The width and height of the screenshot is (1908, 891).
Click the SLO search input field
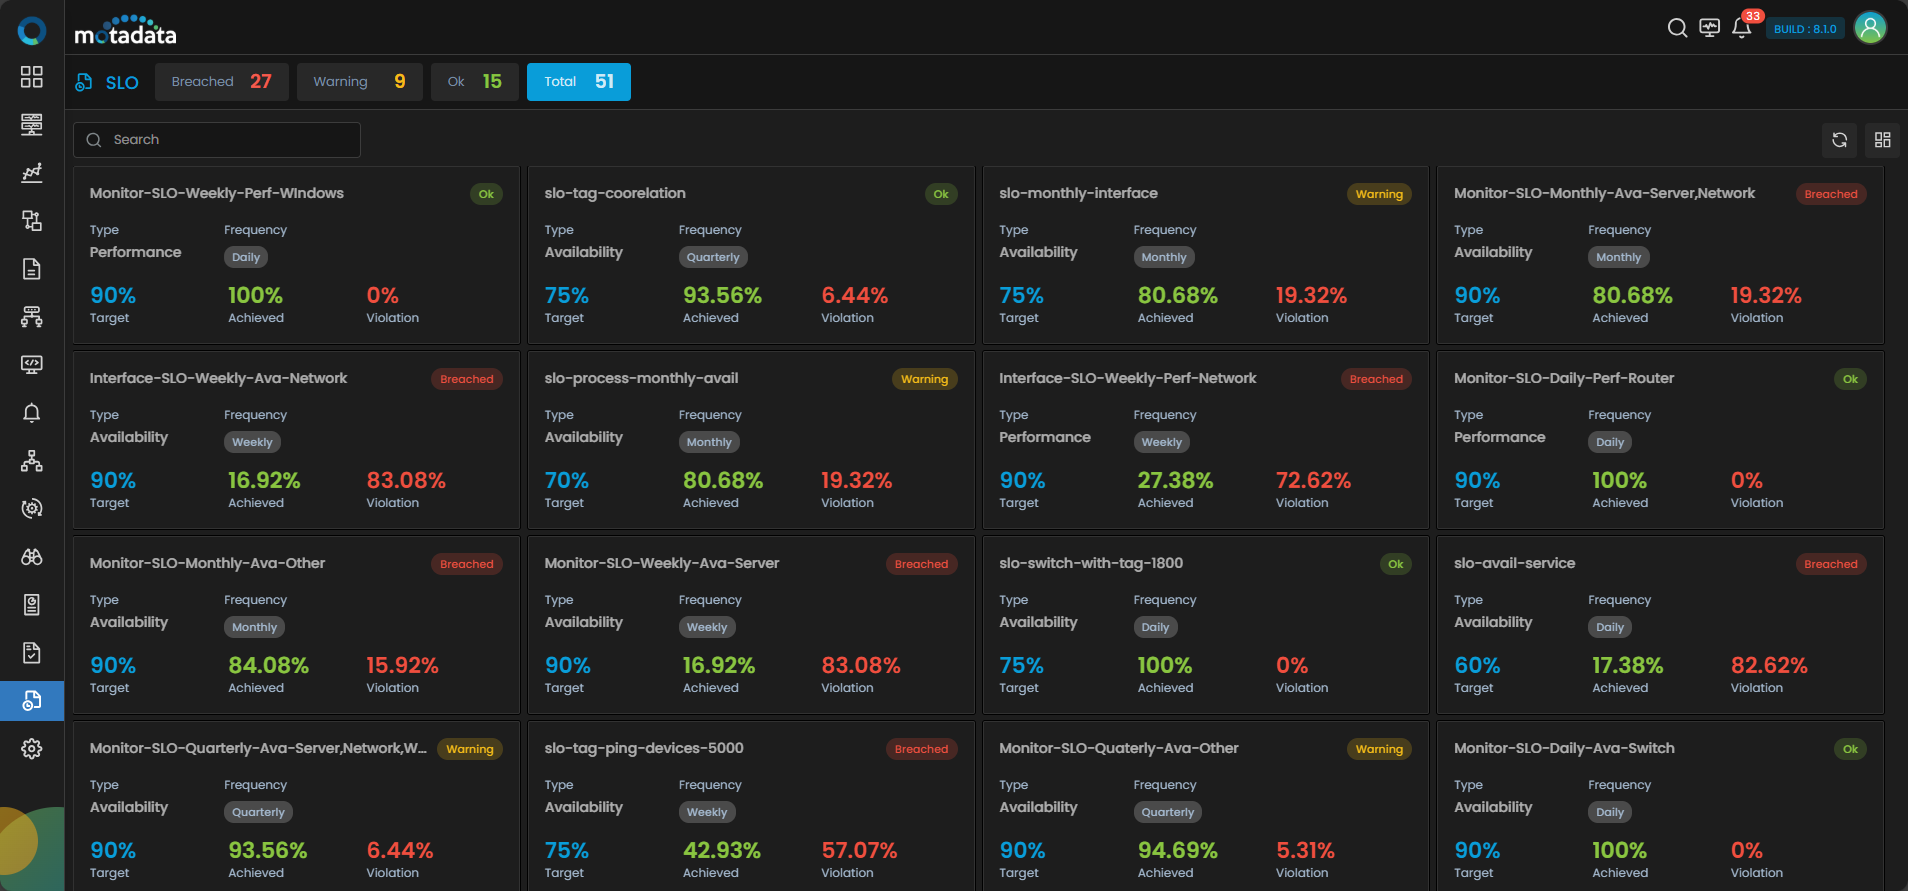coord(217,140)
